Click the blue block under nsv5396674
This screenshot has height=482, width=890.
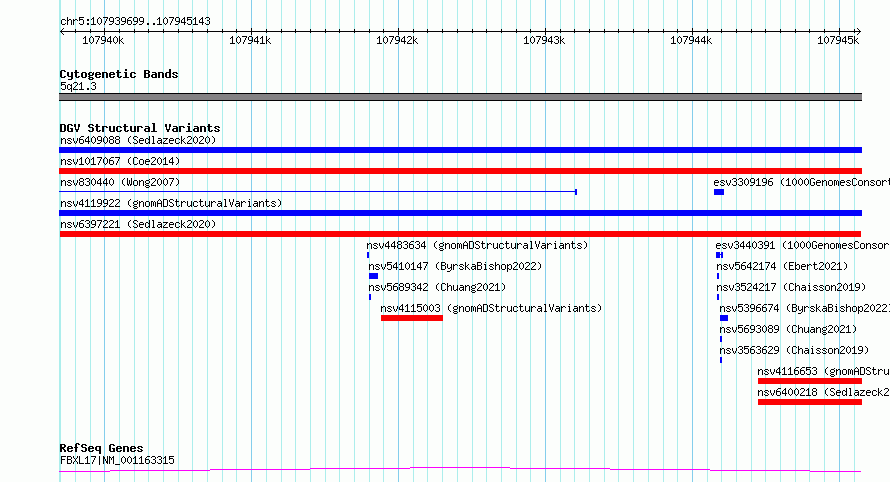pos(724,318)
